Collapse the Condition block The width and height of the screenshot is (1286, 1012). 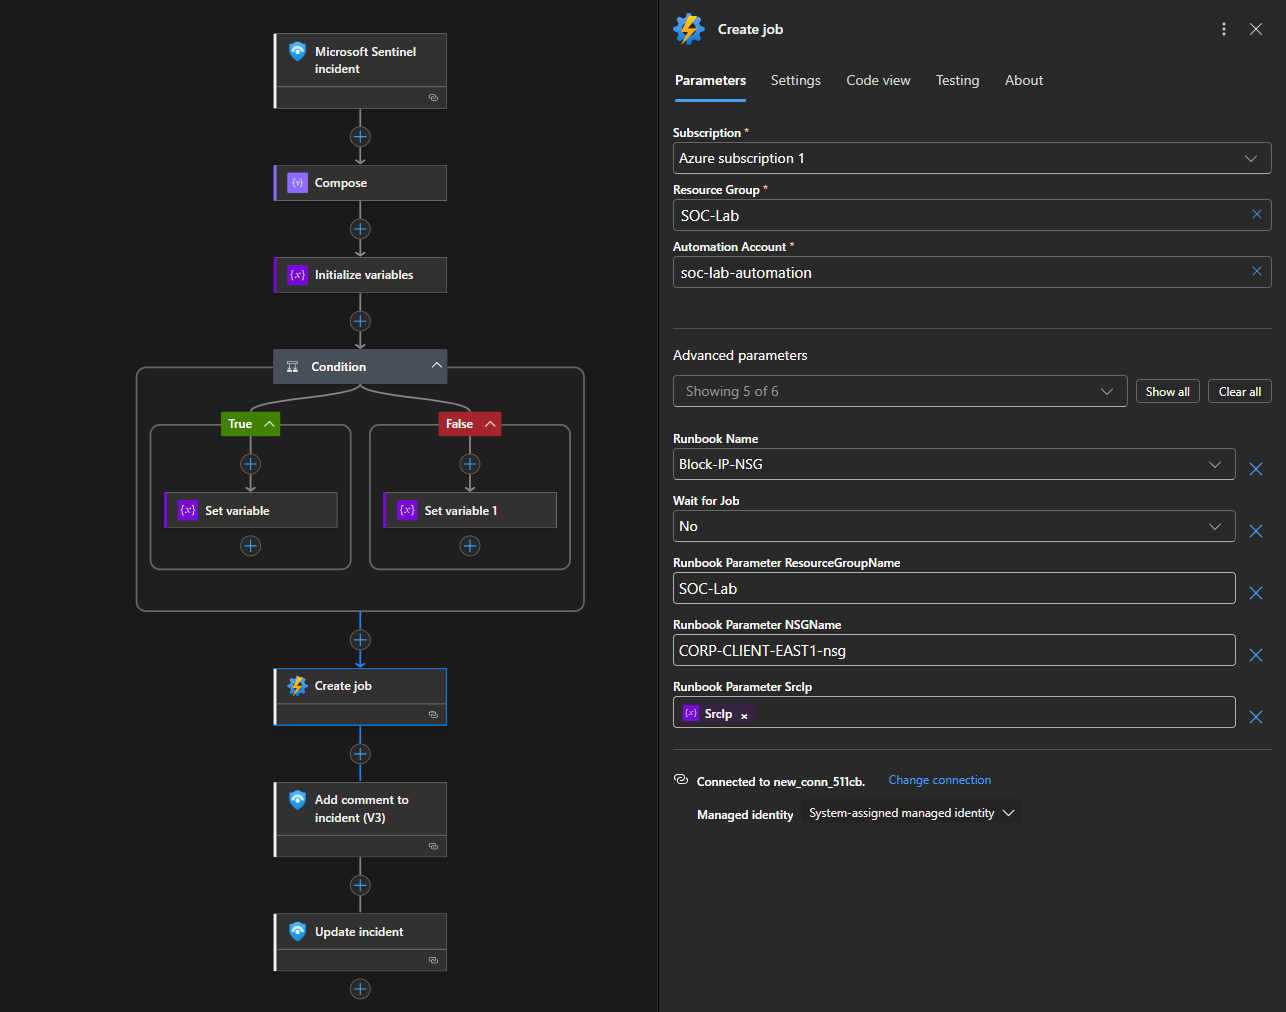click(436, 366)
